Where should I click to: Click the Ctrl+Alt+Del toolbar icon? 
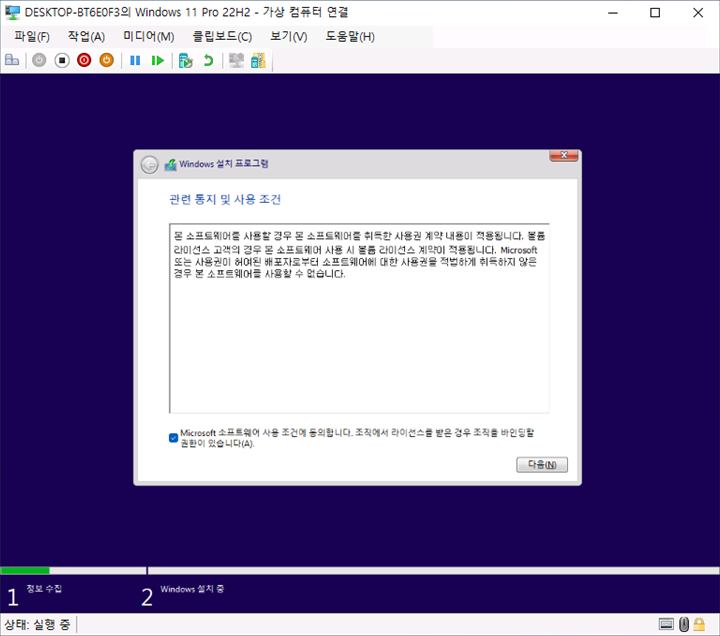point(12,60)
